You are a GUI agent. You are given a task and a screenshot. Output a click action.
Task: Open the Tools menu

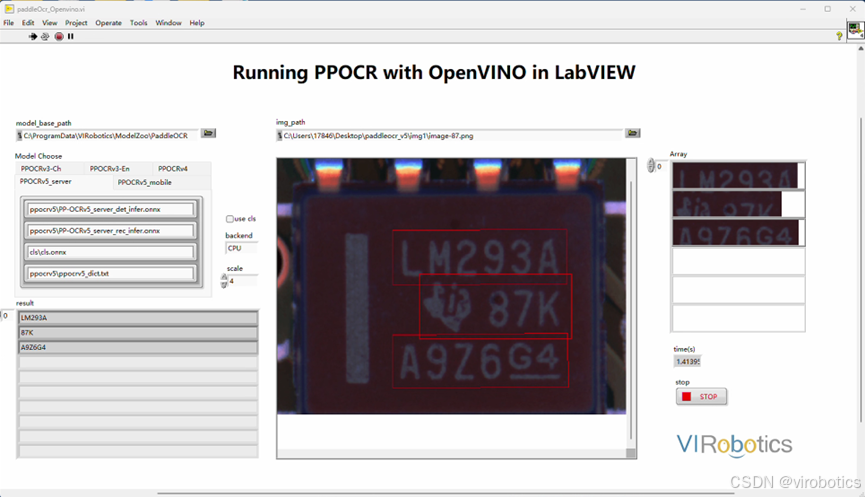(x=138, y=23)
